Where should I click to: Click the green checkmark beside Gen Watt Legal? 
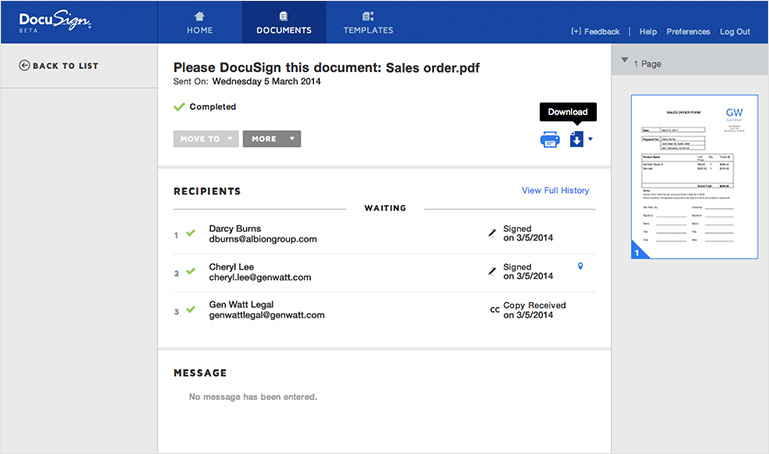click(x=191, y=309)
